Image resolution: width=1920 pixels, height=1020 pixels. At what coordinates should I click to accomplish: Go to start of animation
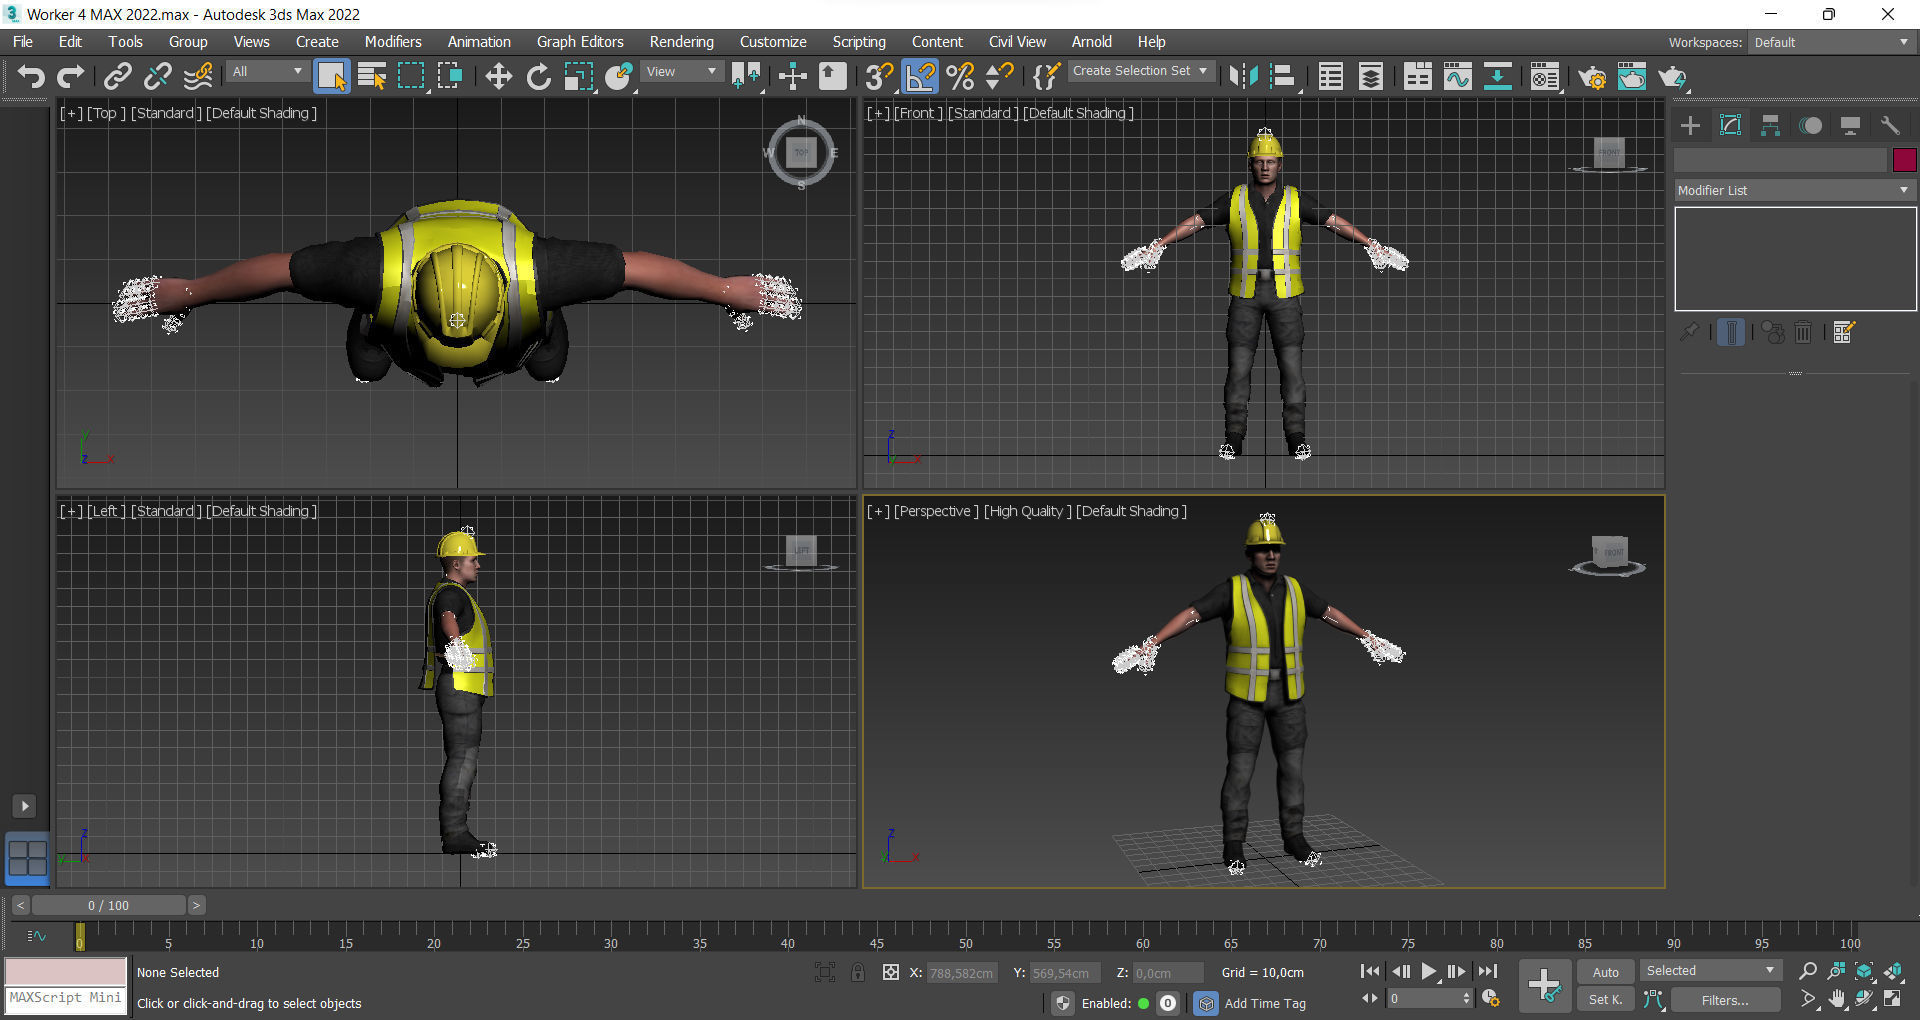[1370, 971]
